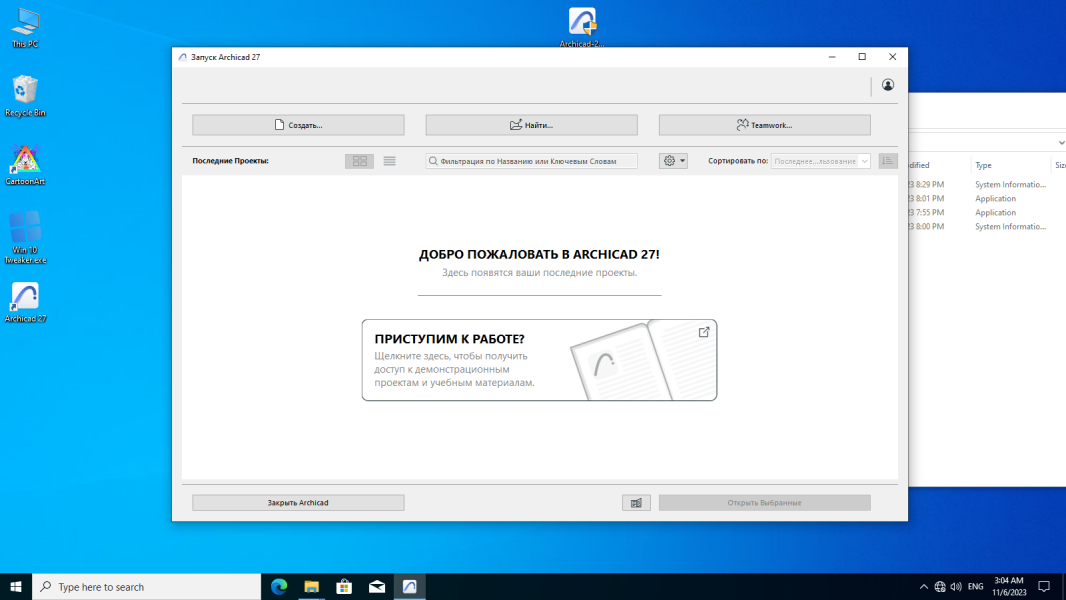This screenshot has width=1066, height=600.
Task: Click the Открыть Выбранные button
Action: pyautogui.click(x=764, y=503)
